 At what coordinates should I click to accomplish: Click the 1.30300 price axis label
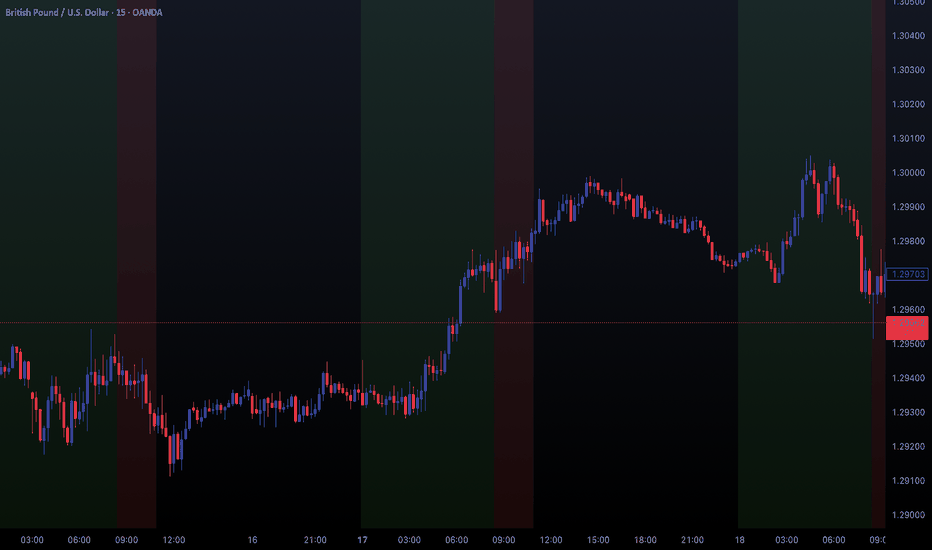tap(908, 70)
